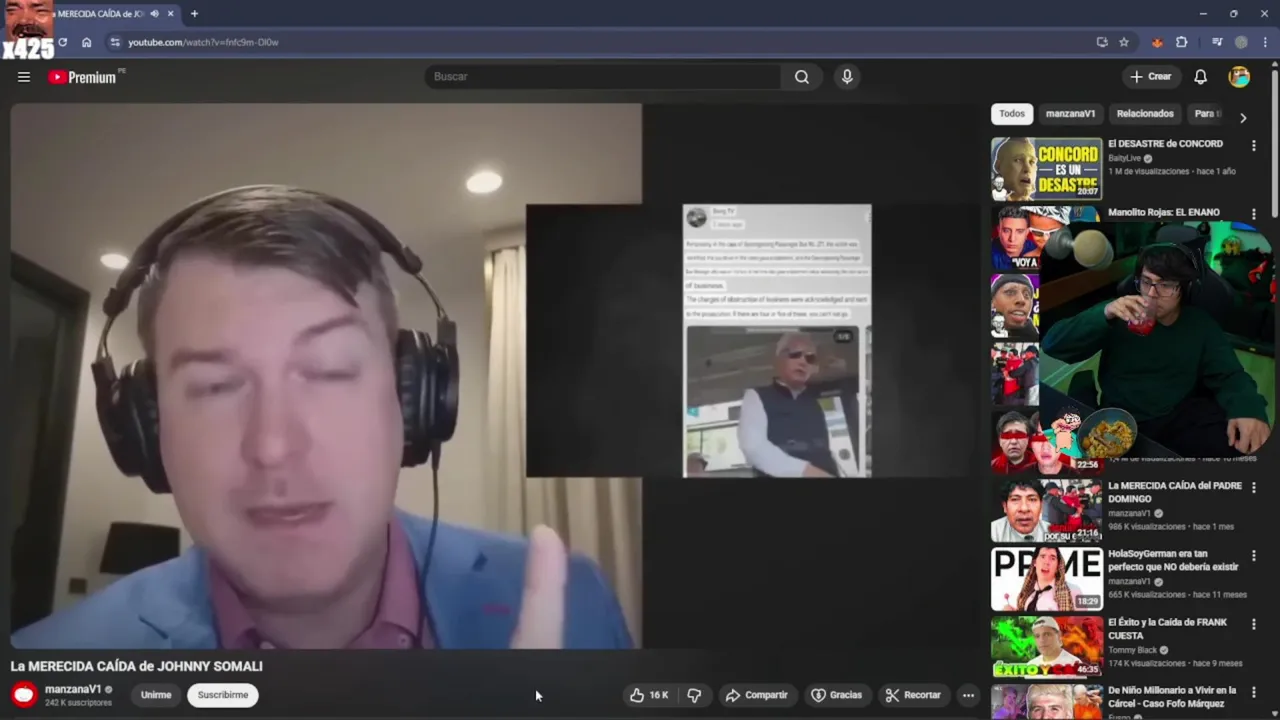Bookmark this page with star icon

(x=1124, y=42)
